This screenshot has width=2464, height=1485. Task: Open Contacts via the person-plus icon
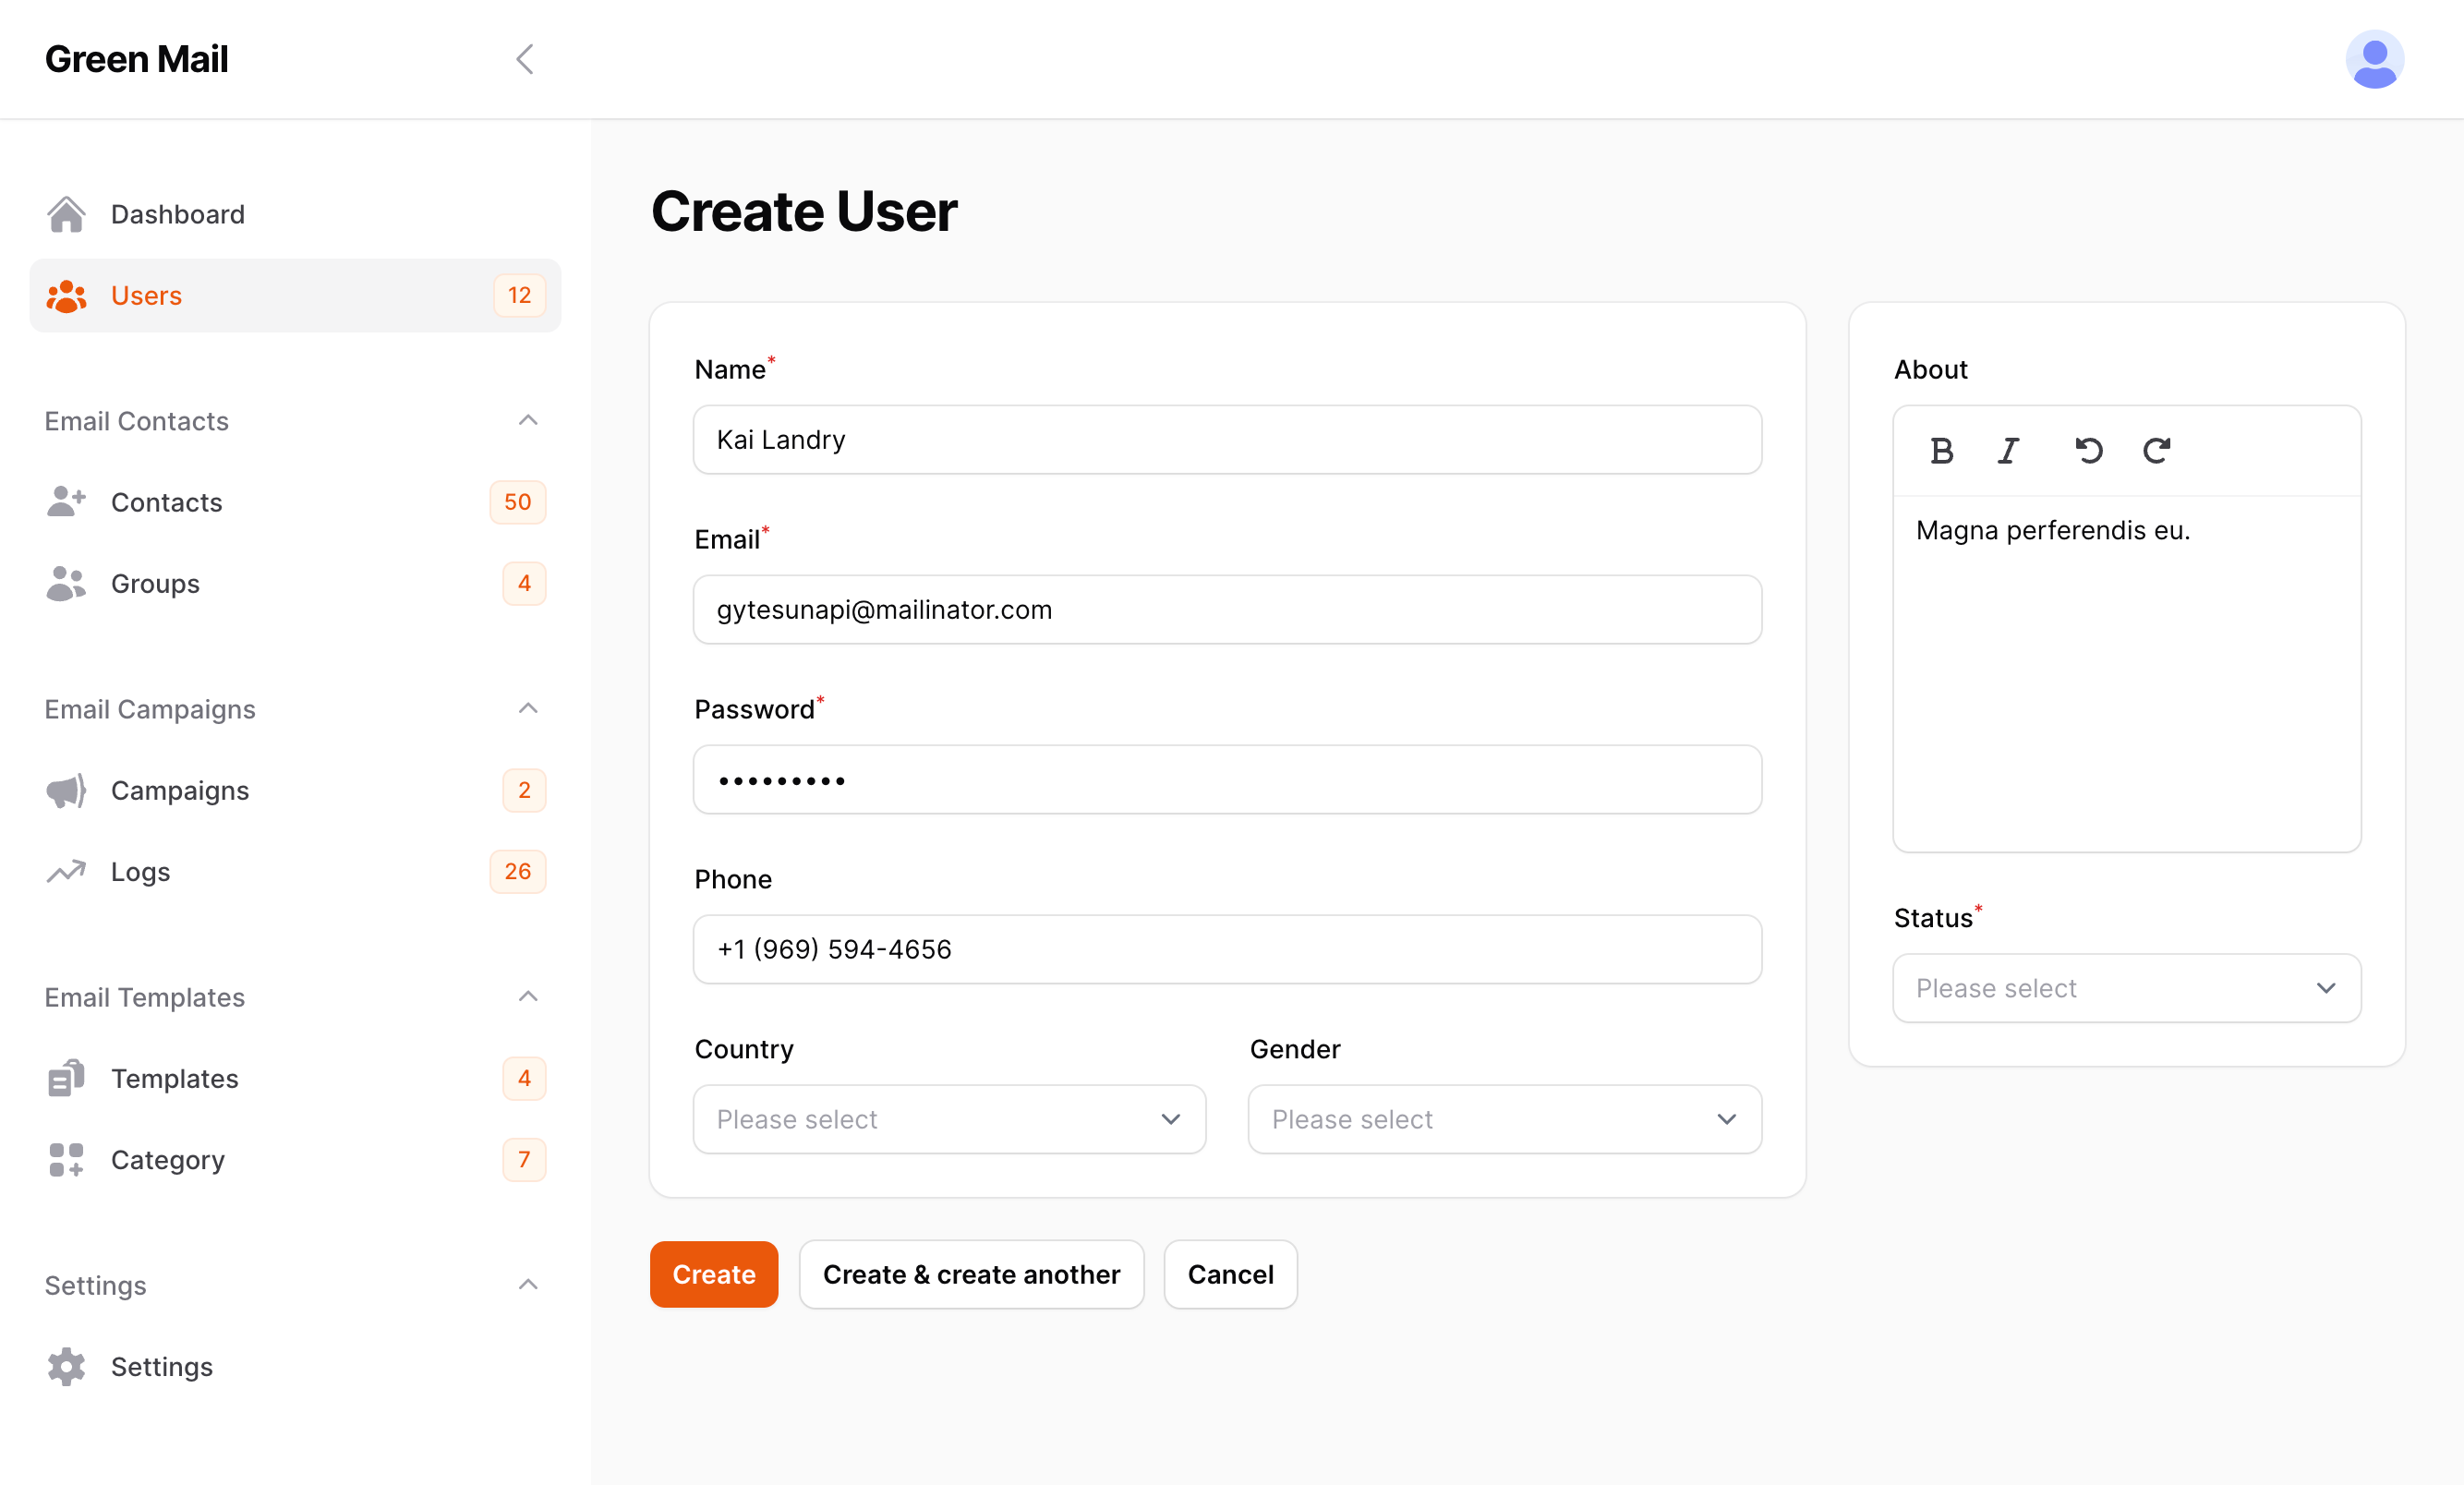pos(66,502)
